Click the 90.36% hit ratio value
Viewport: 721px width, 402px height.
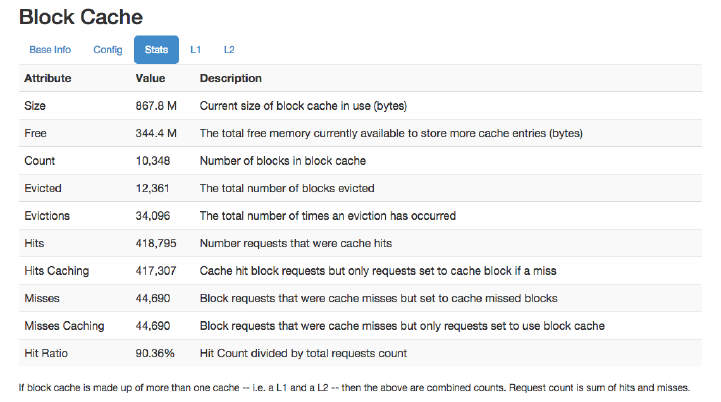(x=155, y=353)
